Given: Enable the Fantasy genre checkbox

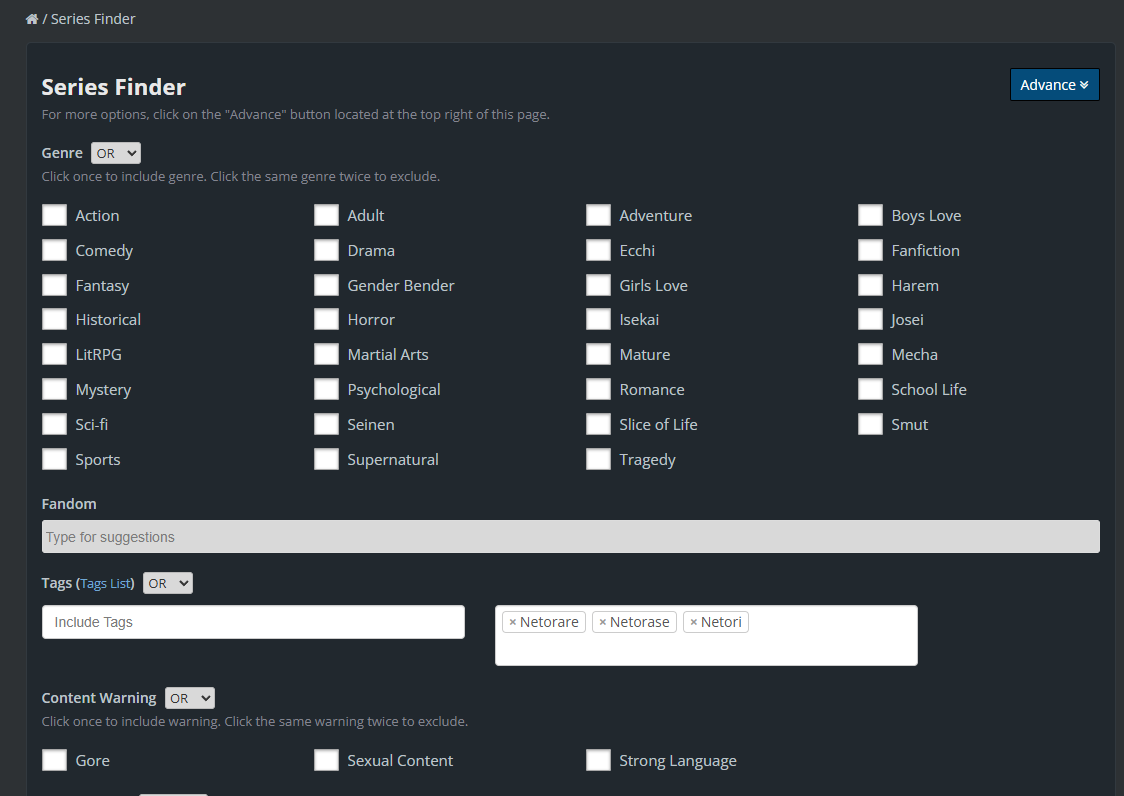Looking at the screenshot, I should [55, 285].
